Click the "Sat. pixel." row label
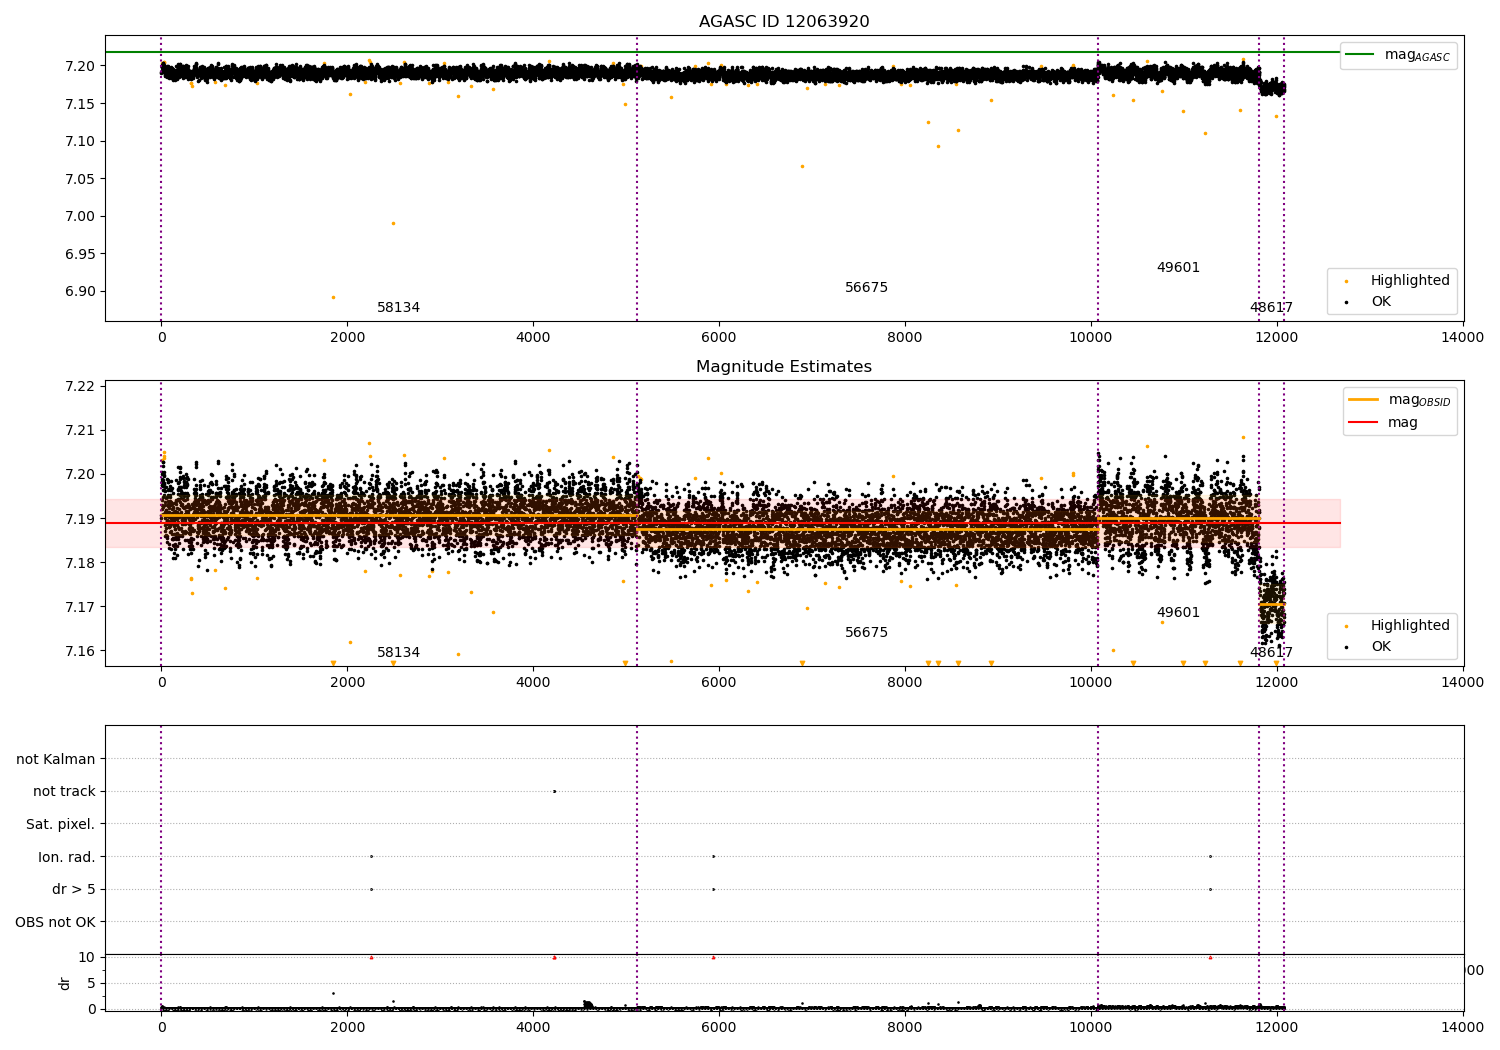The height and width of the screenshot is (1050, 1500). click(61, 824)
